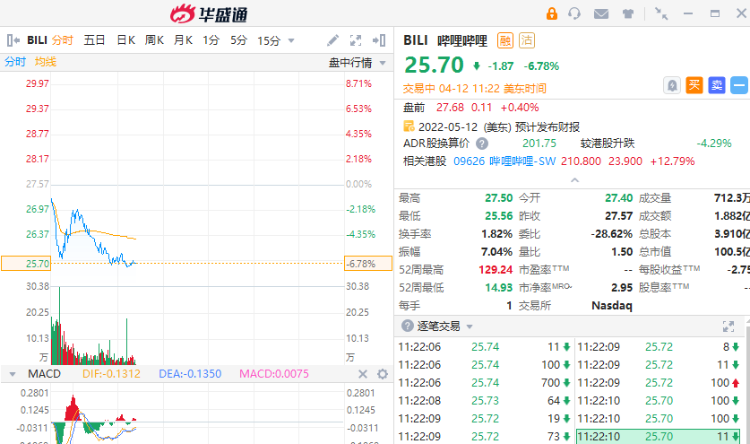Remove BILI from watchlist minus button
Viewport: 750px width, 444px height.
(x=739, y=86)
